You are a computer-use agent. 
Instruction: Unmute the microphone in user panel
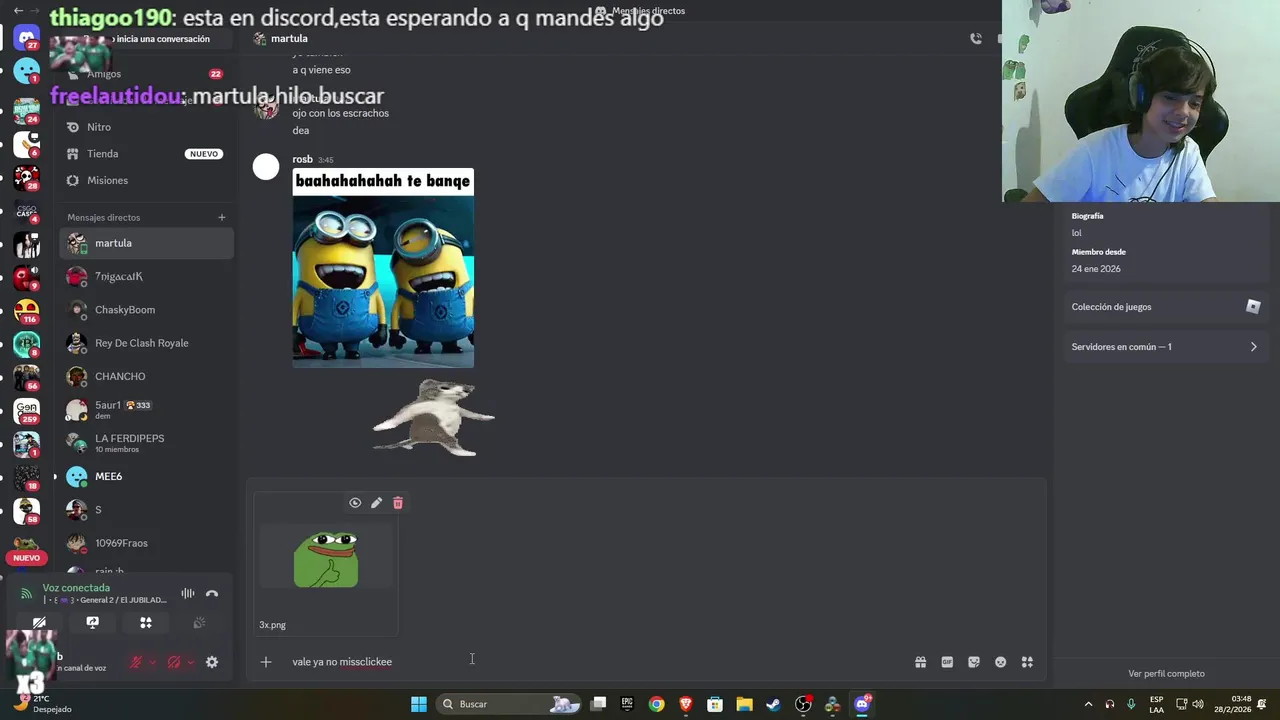click(x=136, y=662)
